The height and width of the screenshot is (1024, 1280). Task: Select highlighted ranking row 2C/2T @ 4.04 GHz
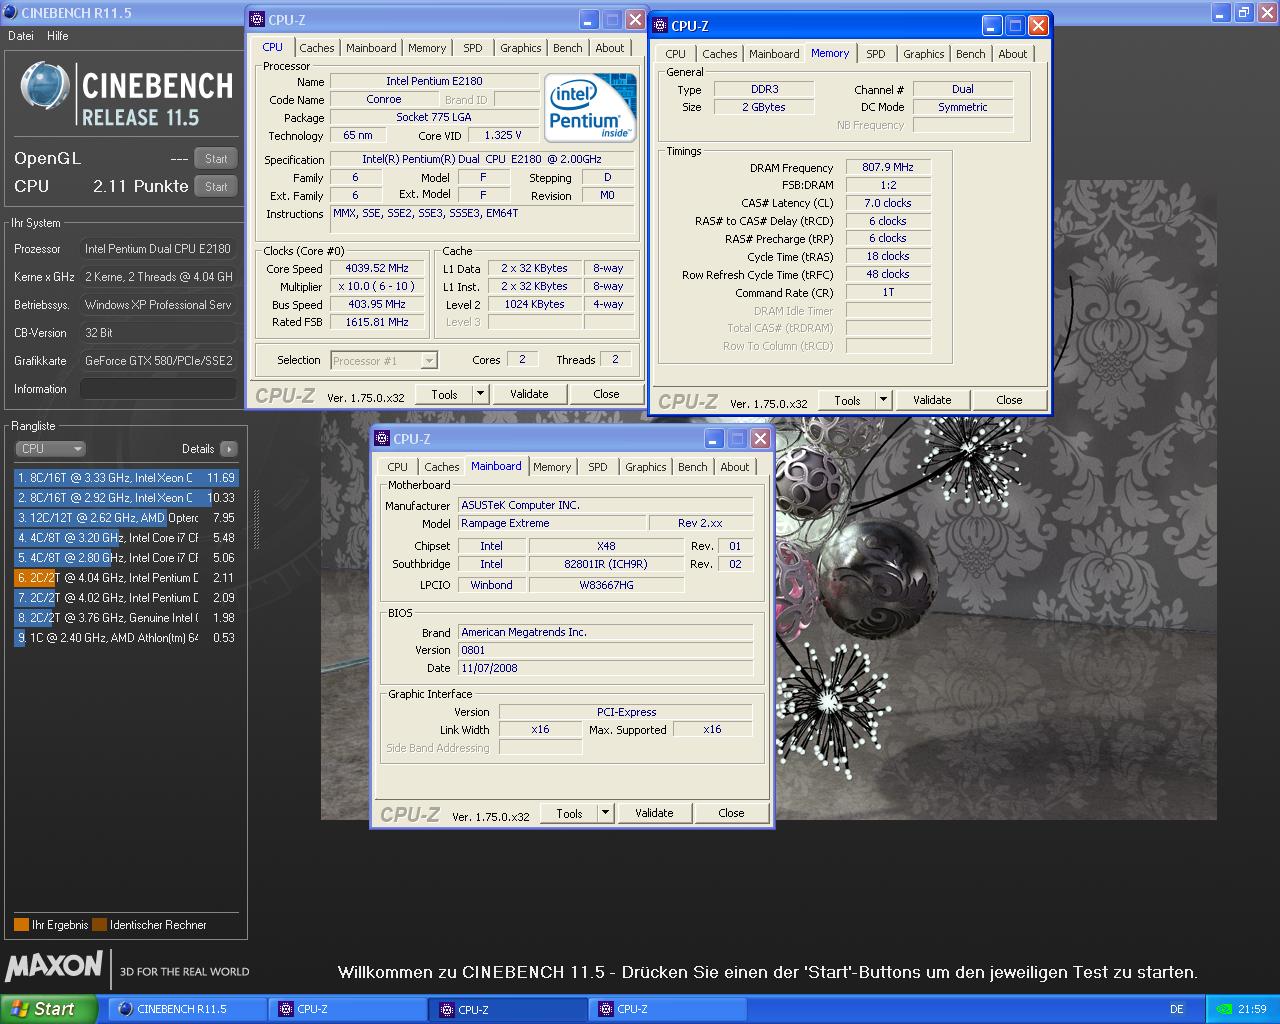[126, 578]
